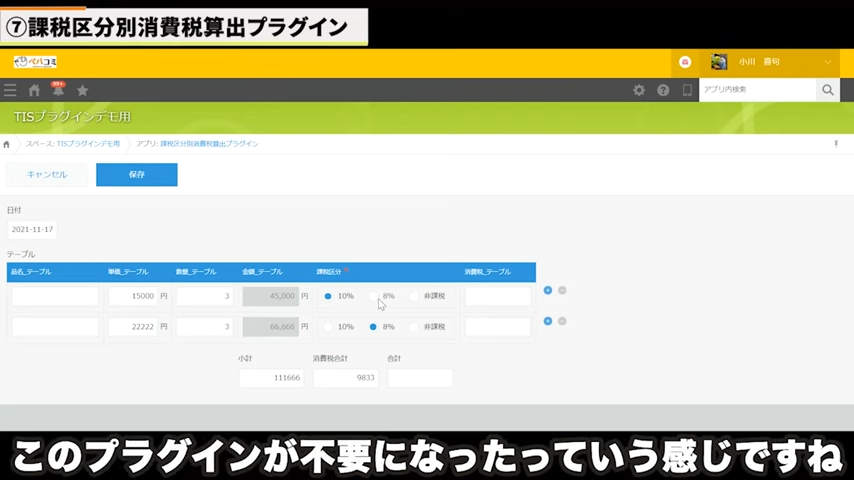Click the unit price field showing 22222
This screenshot has width=854, height=480.
click(133, 327)
